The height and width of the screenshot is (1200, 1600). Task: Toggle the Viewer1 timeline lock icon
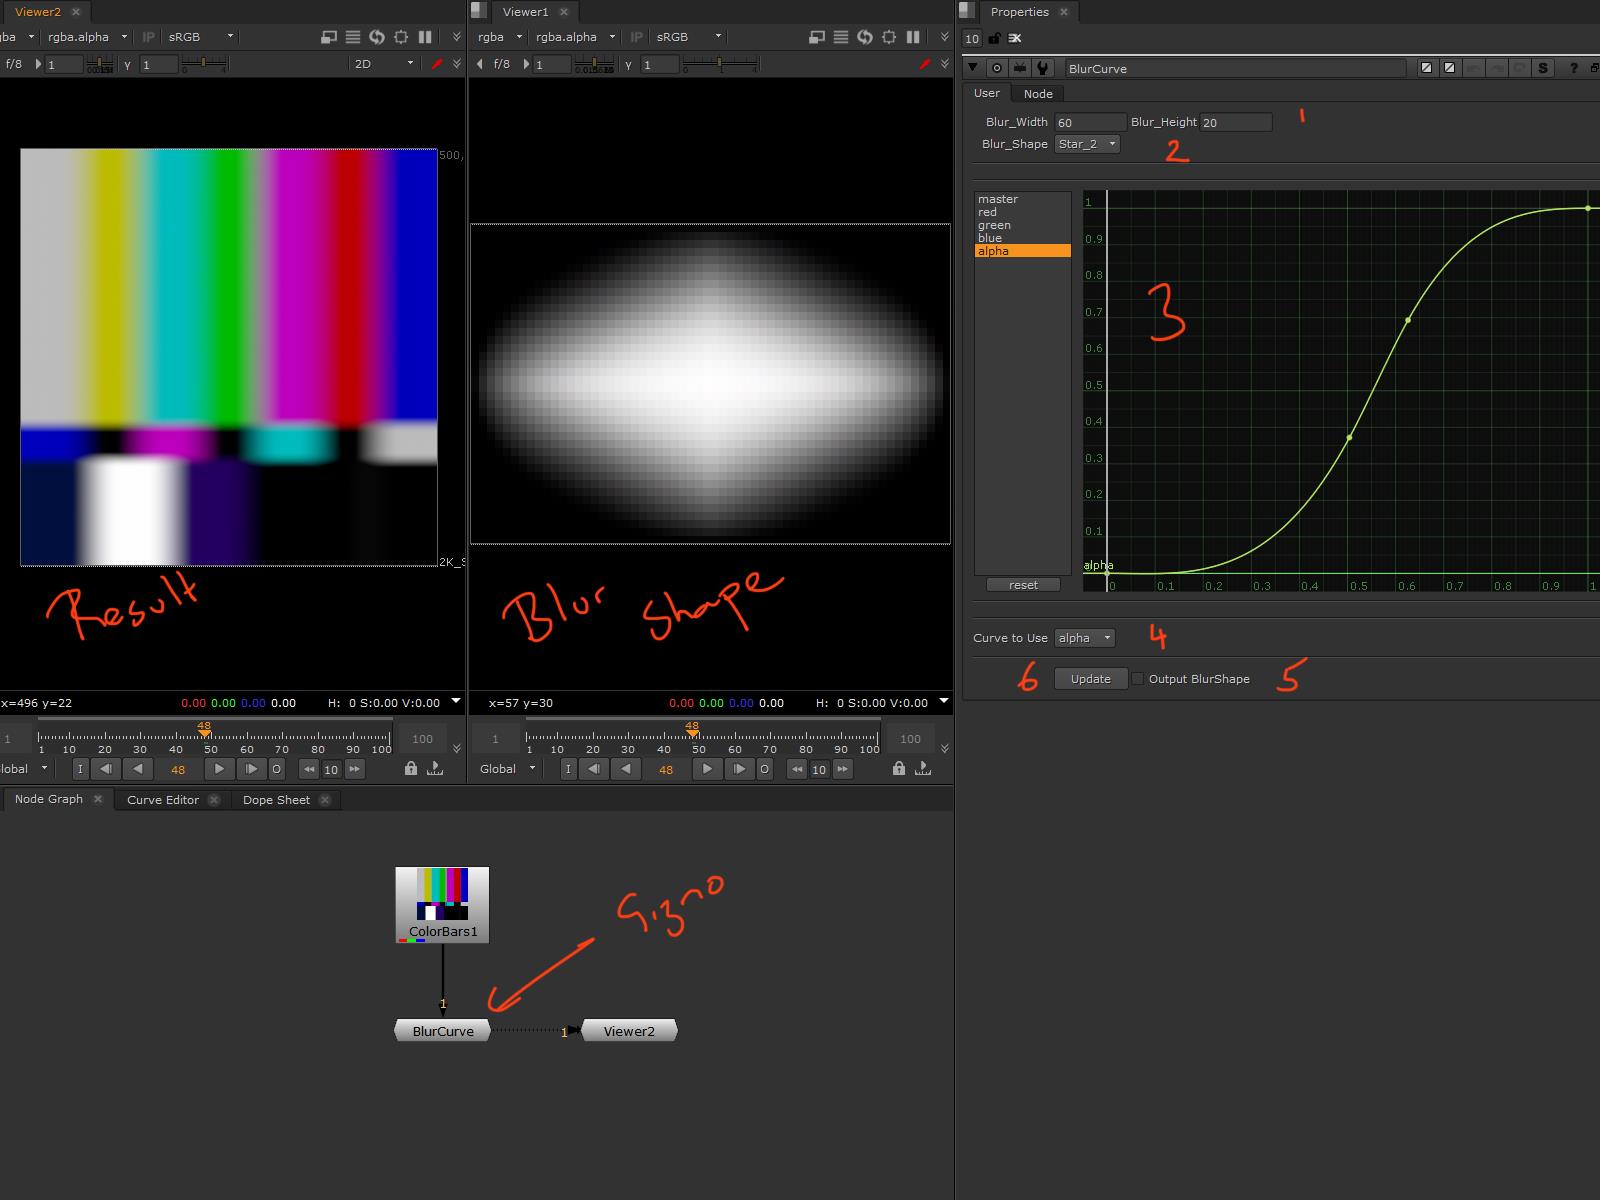pos(899,768)
